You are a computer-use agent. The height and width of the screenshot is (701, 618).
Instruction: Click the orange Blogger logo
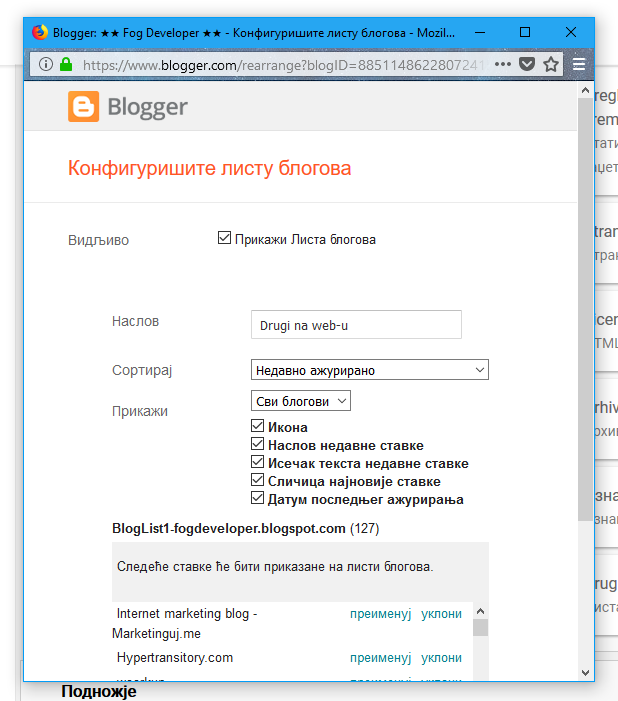coord(83,106)
